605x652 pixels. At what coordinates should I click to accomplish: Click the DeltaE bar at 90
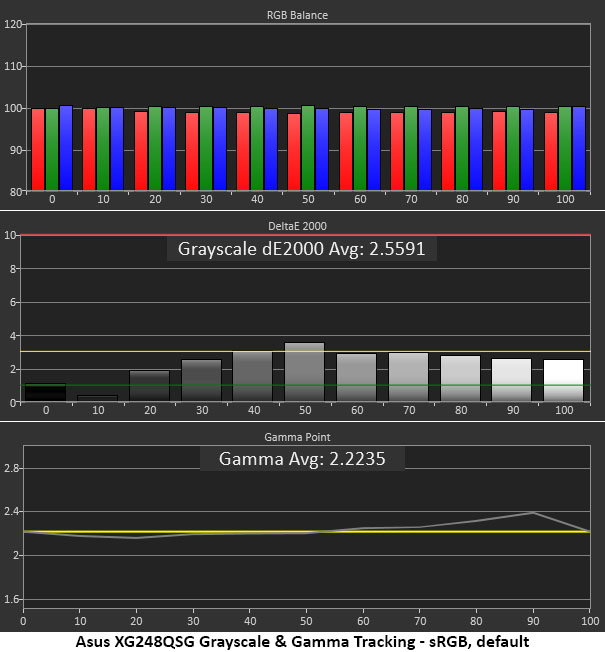pyautogui.click(x=512, y=380)
